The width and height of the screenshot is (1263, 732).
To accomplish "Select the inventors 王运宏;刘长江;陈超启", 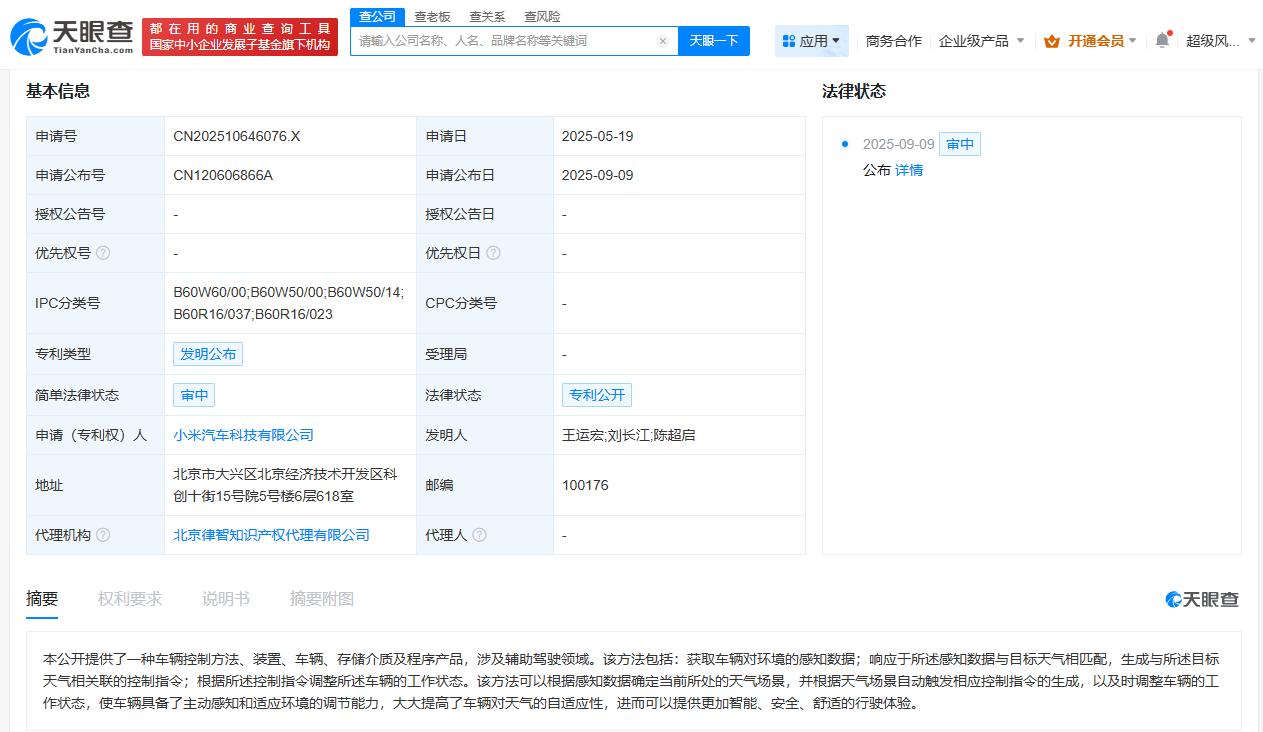I will point(628,435).
